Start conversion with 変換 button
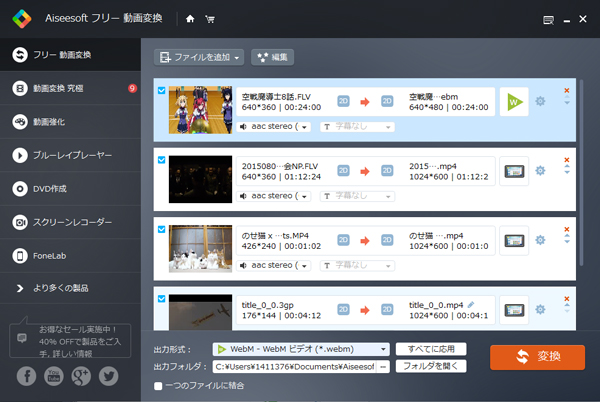 pos(537,357)
